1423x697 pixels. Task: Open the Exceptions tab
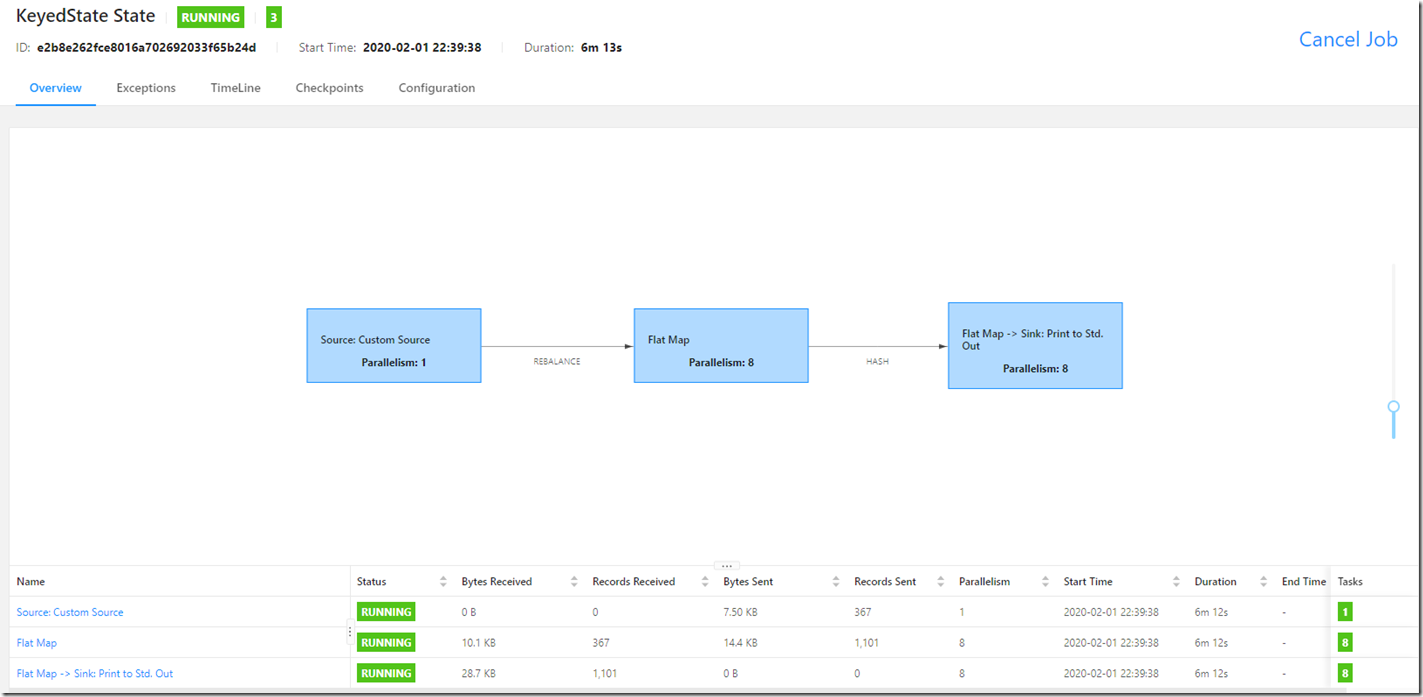tap(146, 88)
